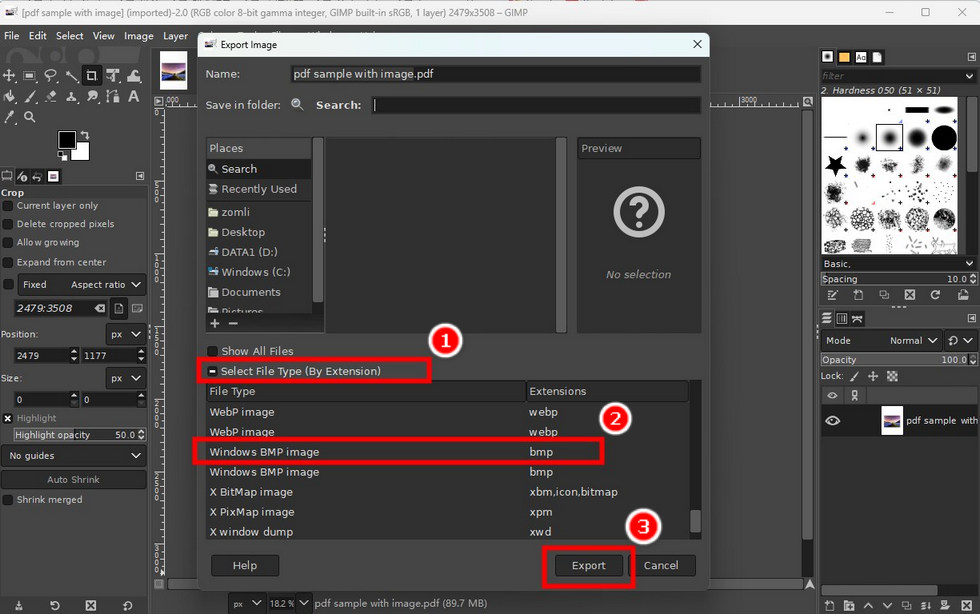Viewport: 980px width, 614px height.
Task: Click the Export button
Action: pyautogui.click(x=588, y=565)
